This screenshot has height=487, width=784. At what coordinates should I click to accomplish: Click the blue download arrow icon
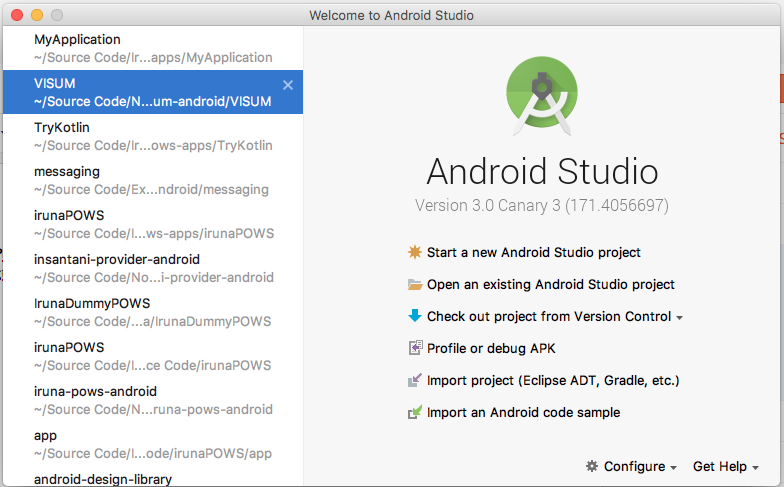pos(415,316)
